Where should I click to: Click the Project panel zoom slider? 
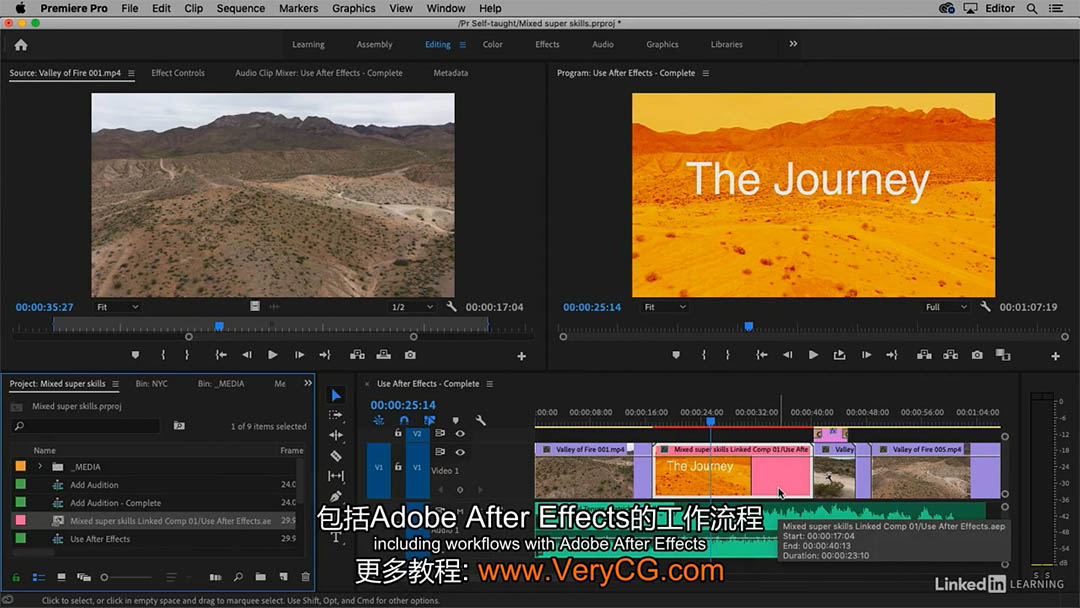coord(125,577)
